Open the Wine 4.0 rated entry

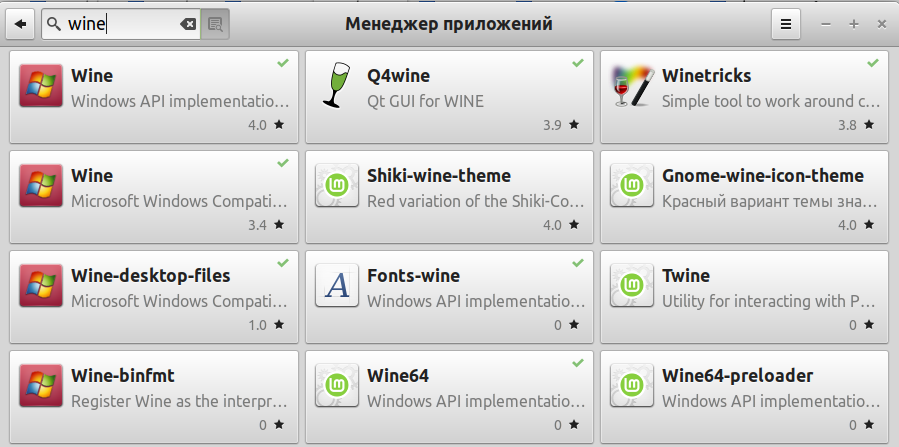(x=154, y=97)
